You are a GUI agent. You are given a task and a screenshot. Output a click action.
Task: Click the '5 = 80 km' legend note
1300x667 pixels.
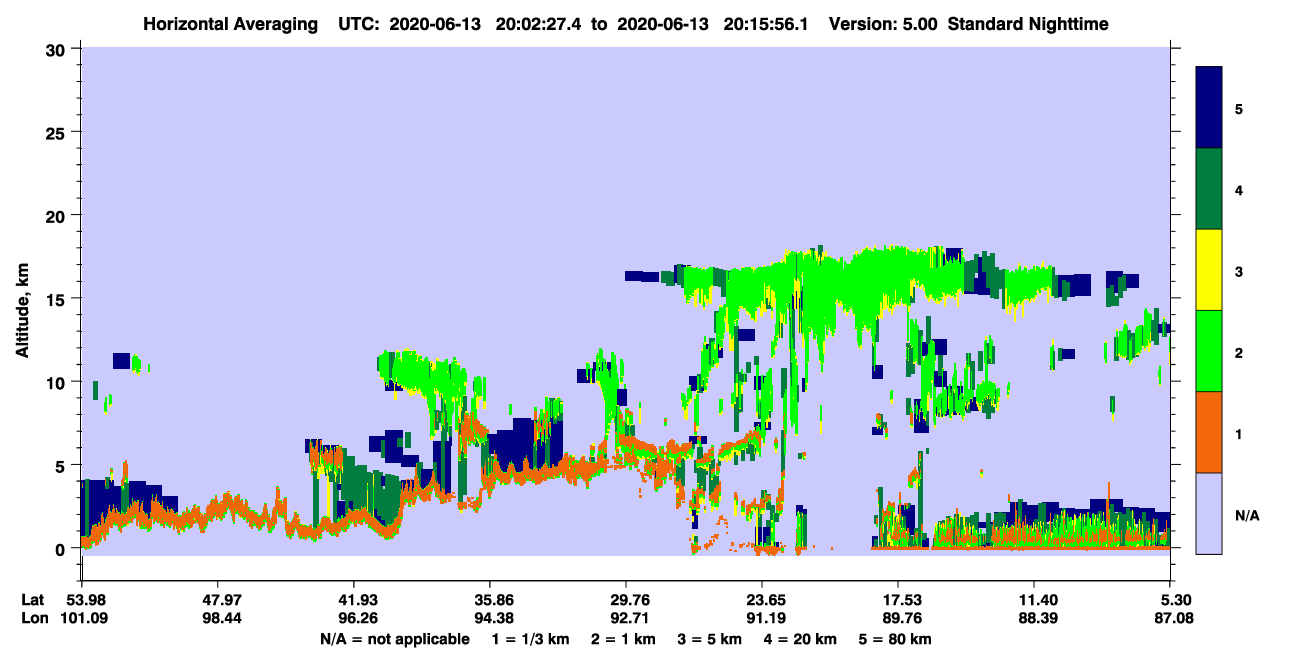pyautogui.click(x=896, y=639)
